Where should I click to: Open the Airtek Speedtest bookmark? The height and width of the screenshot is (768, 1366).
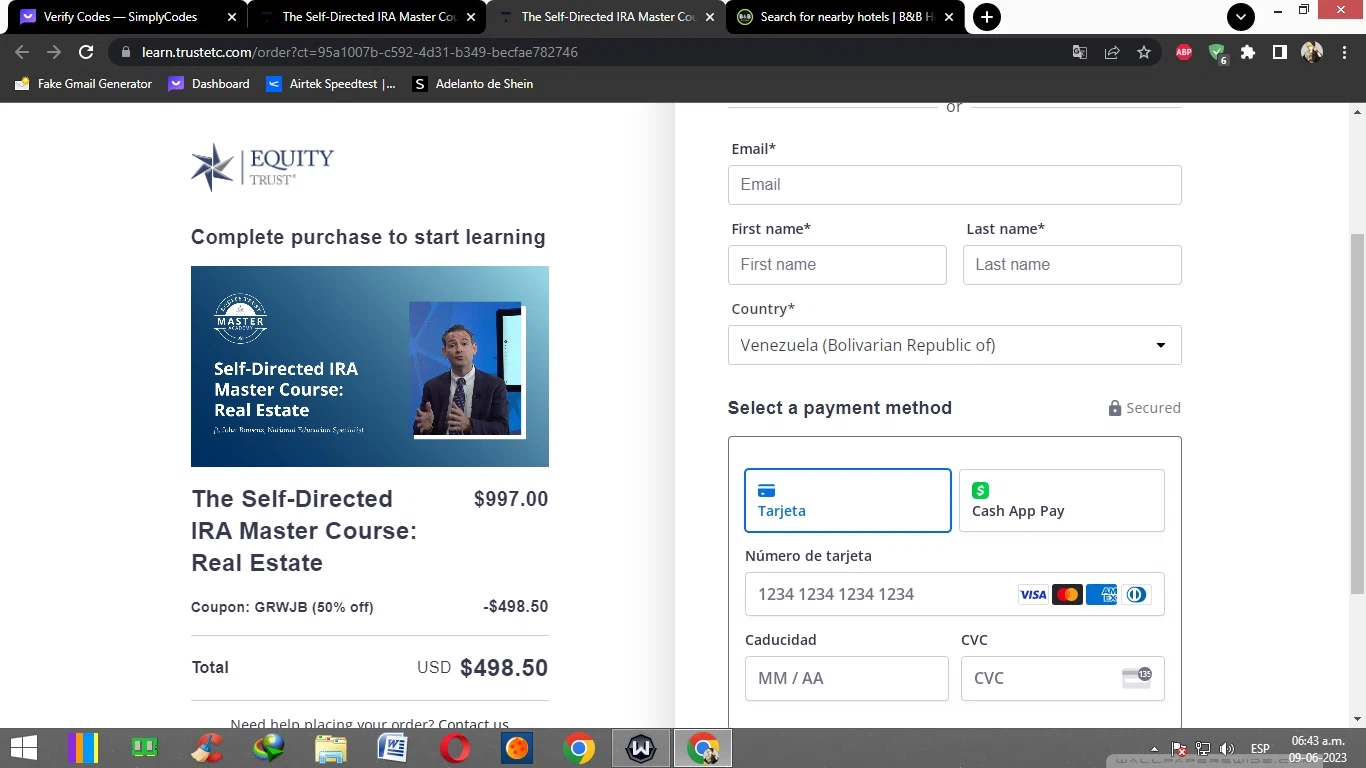tap(331, 84)
